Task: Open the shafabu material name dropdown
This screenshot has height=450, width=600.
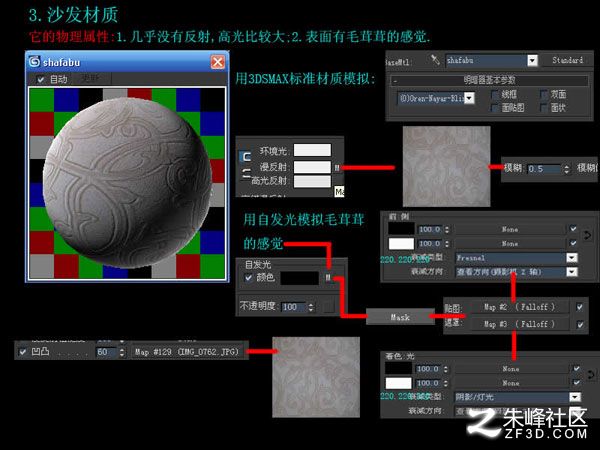Action: tap(532, 60)
